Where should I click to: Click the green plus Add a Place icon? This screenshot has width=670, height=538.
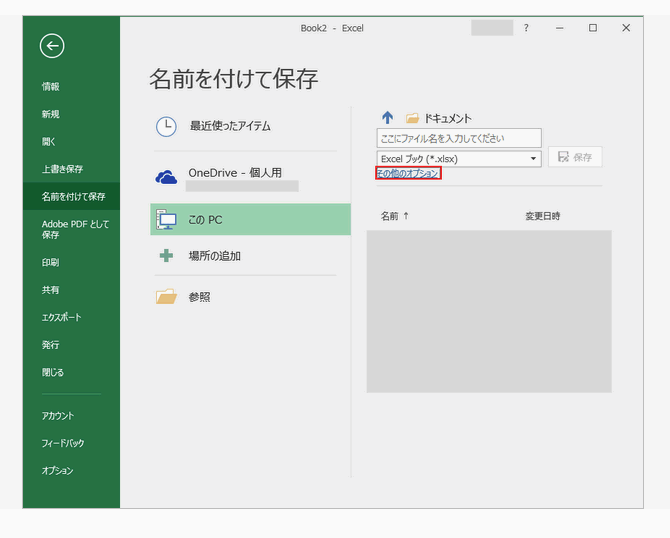click(166, 256)
